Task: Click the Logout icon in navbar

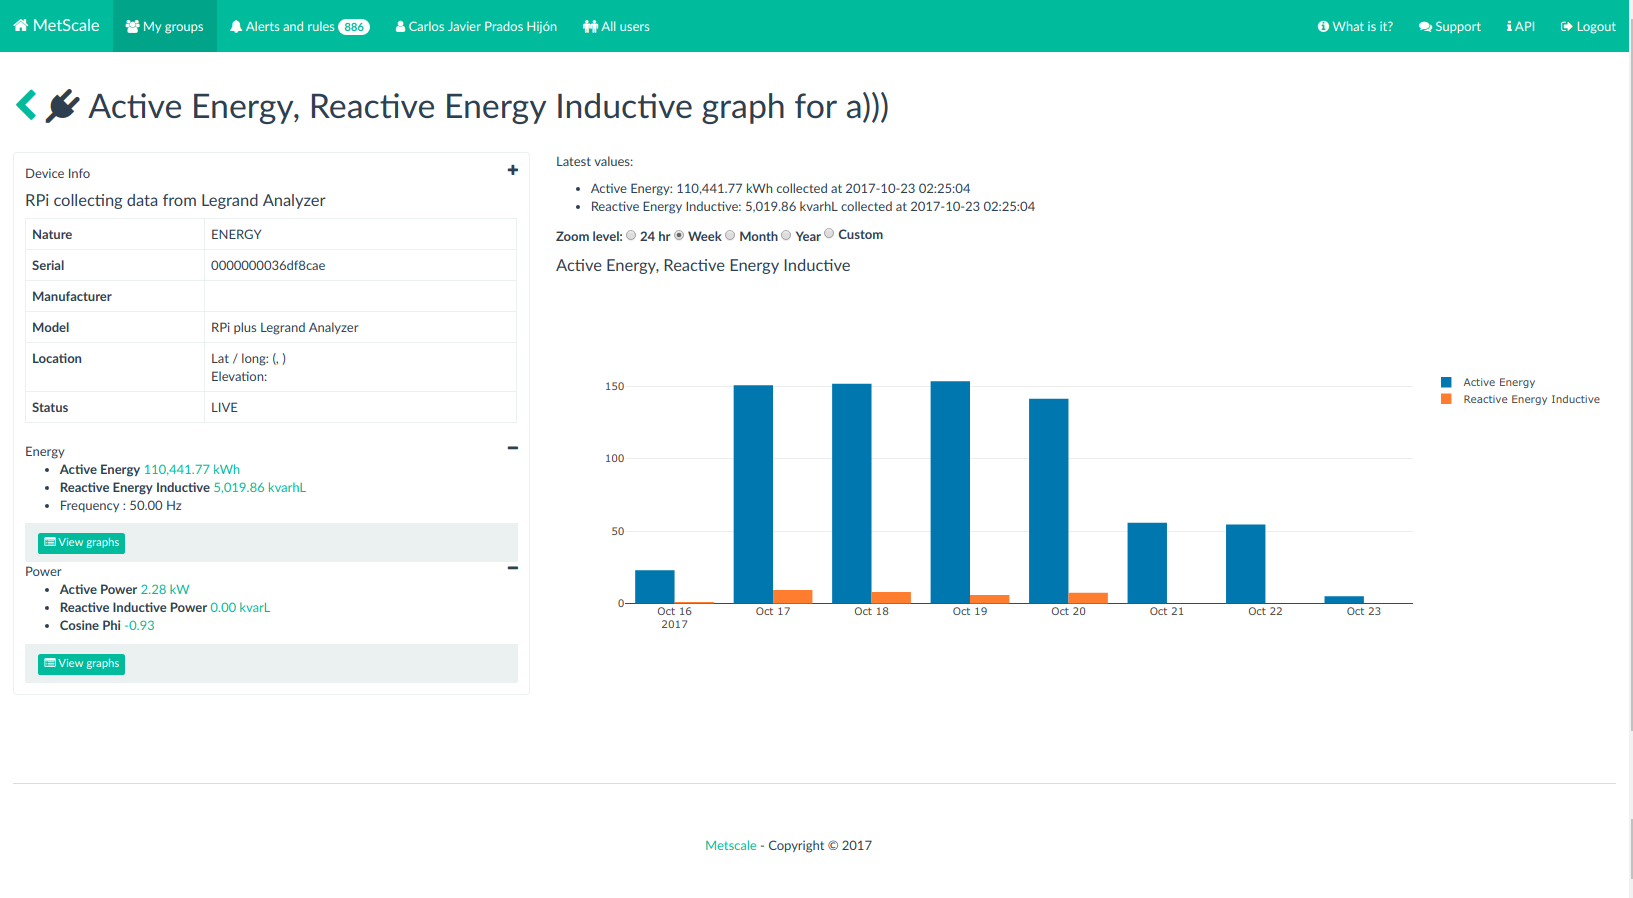Action: click(1566, 27)
